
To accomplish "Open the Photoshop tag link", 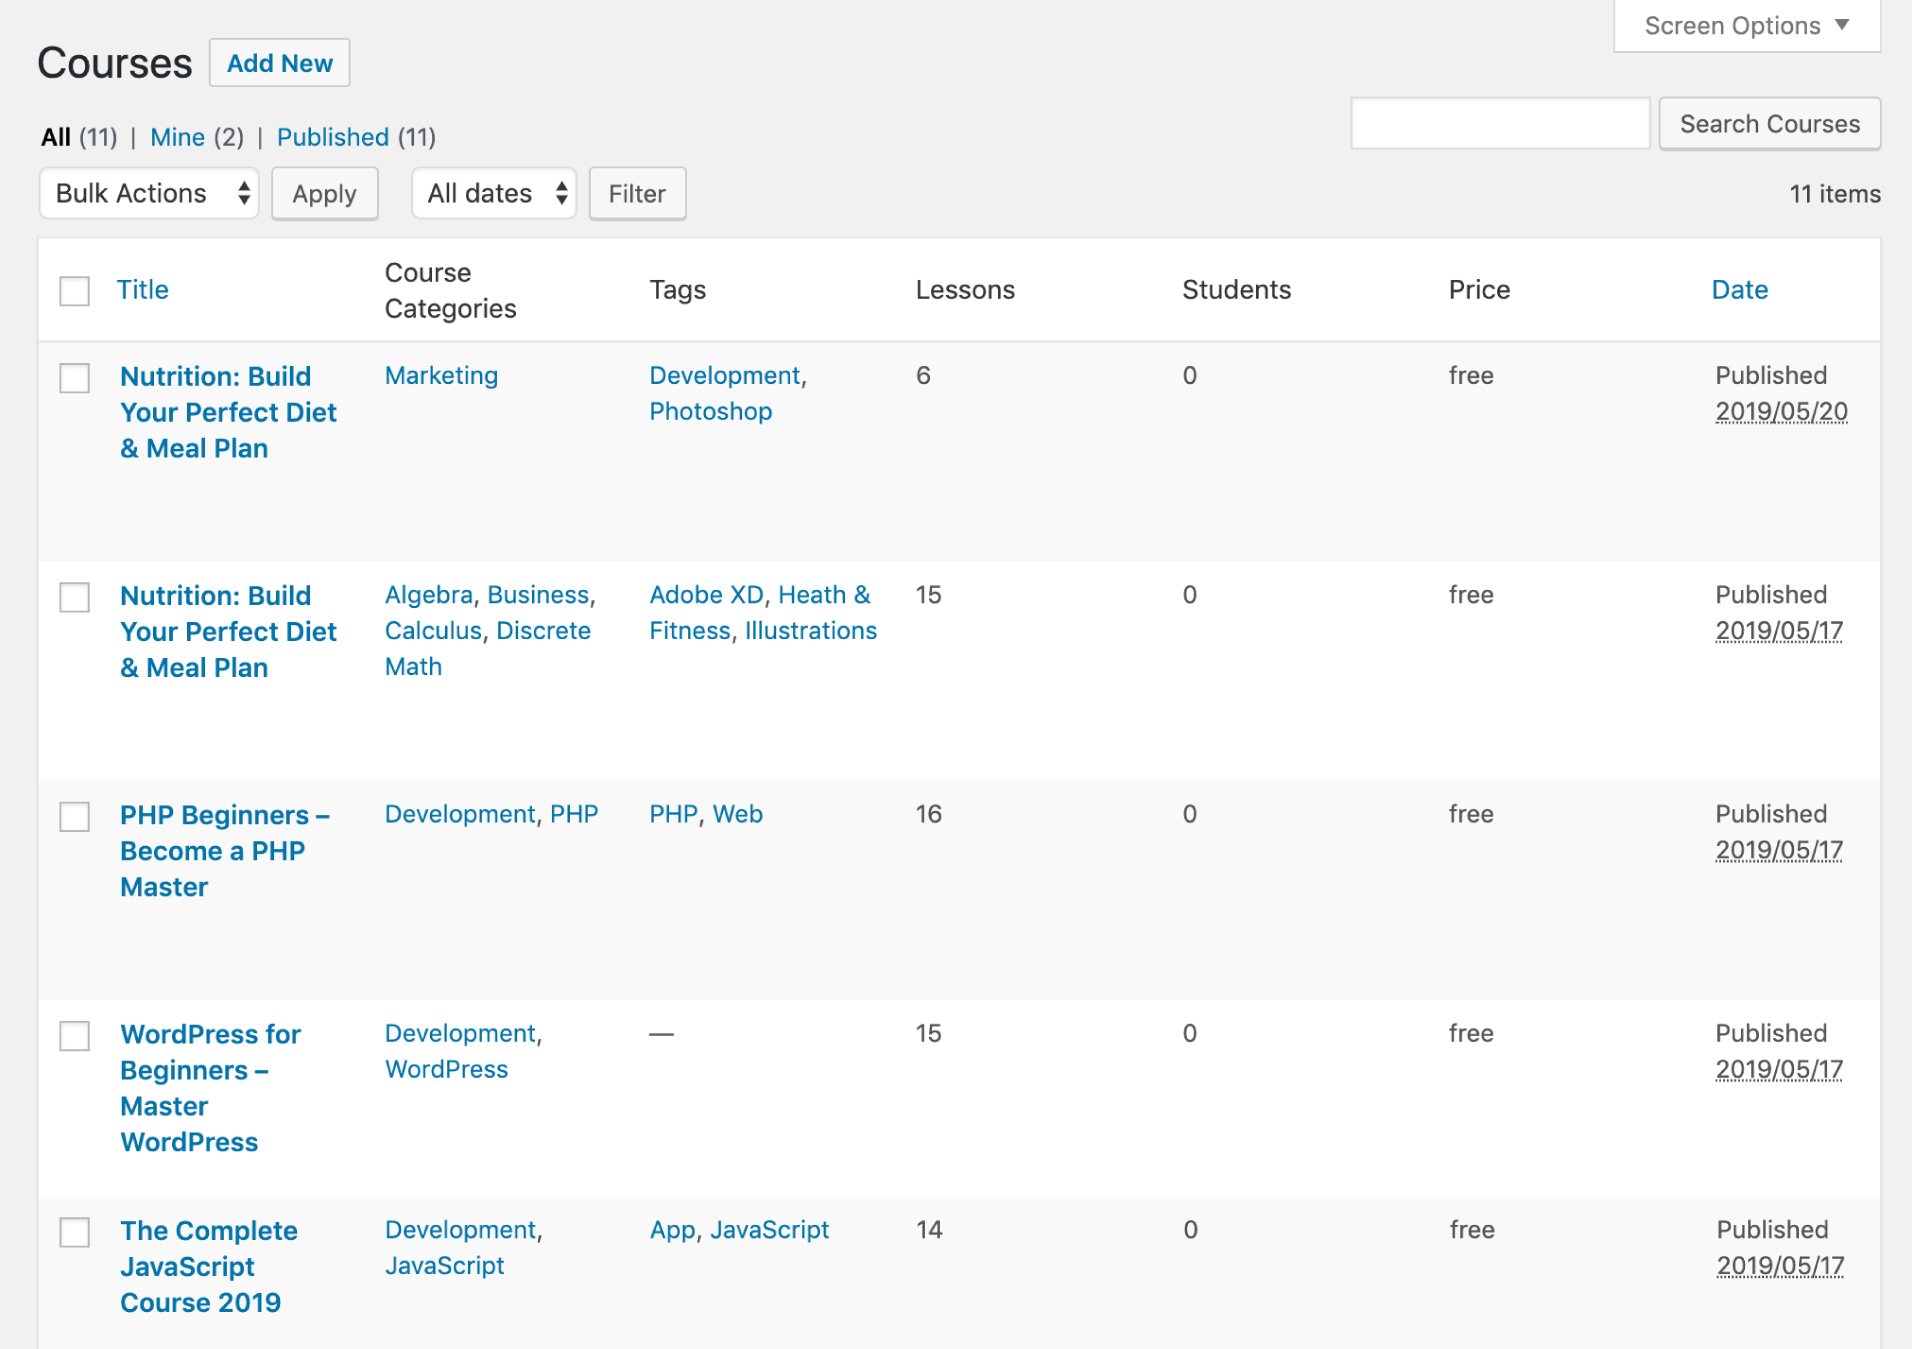I will pos(710,411).
